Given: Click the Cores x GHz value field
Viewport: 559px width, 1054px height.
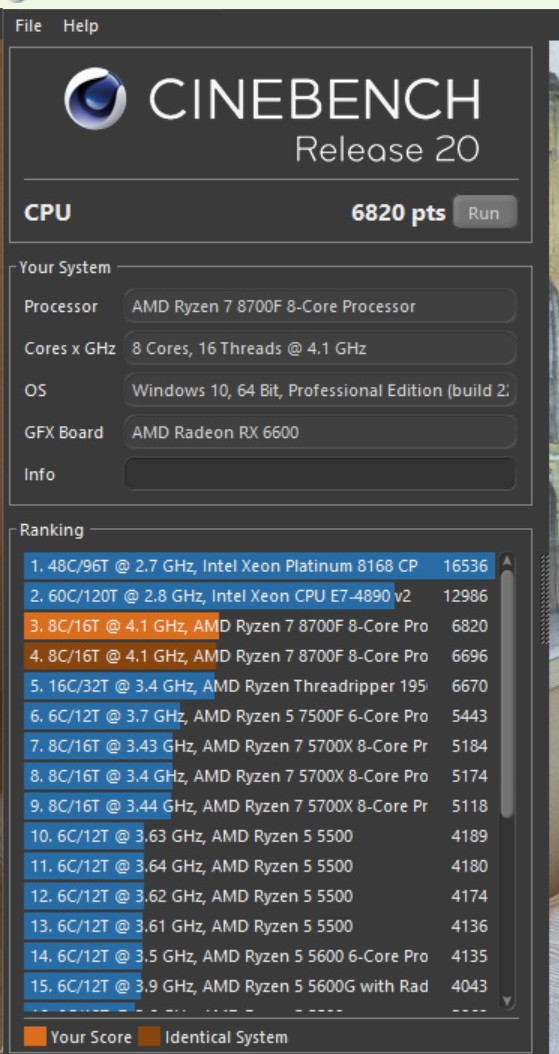Looking at the screenshot, I should pos(320,348).
